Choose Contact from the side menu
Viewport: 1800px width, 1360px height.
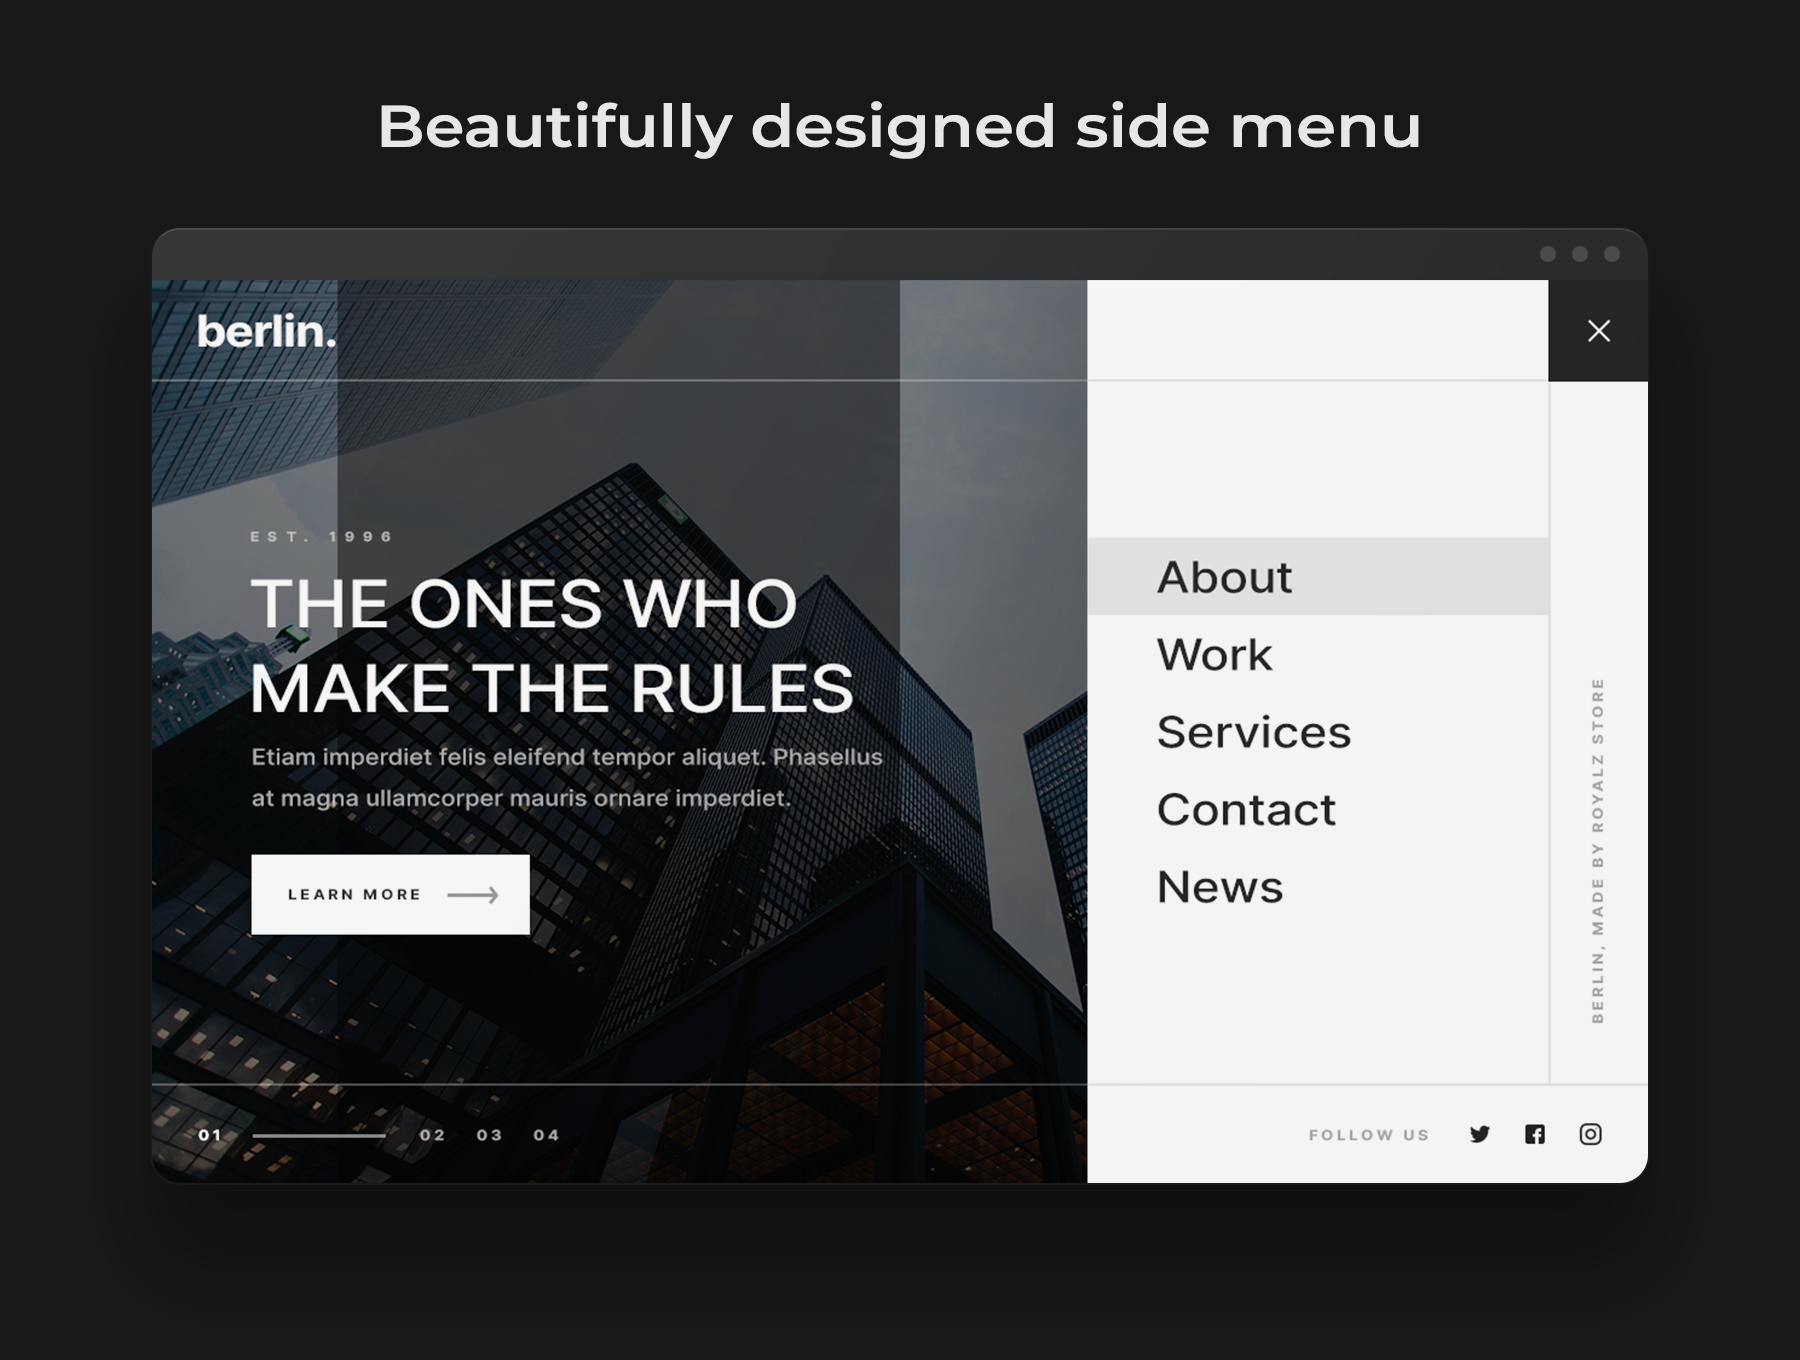point(1246,809)
